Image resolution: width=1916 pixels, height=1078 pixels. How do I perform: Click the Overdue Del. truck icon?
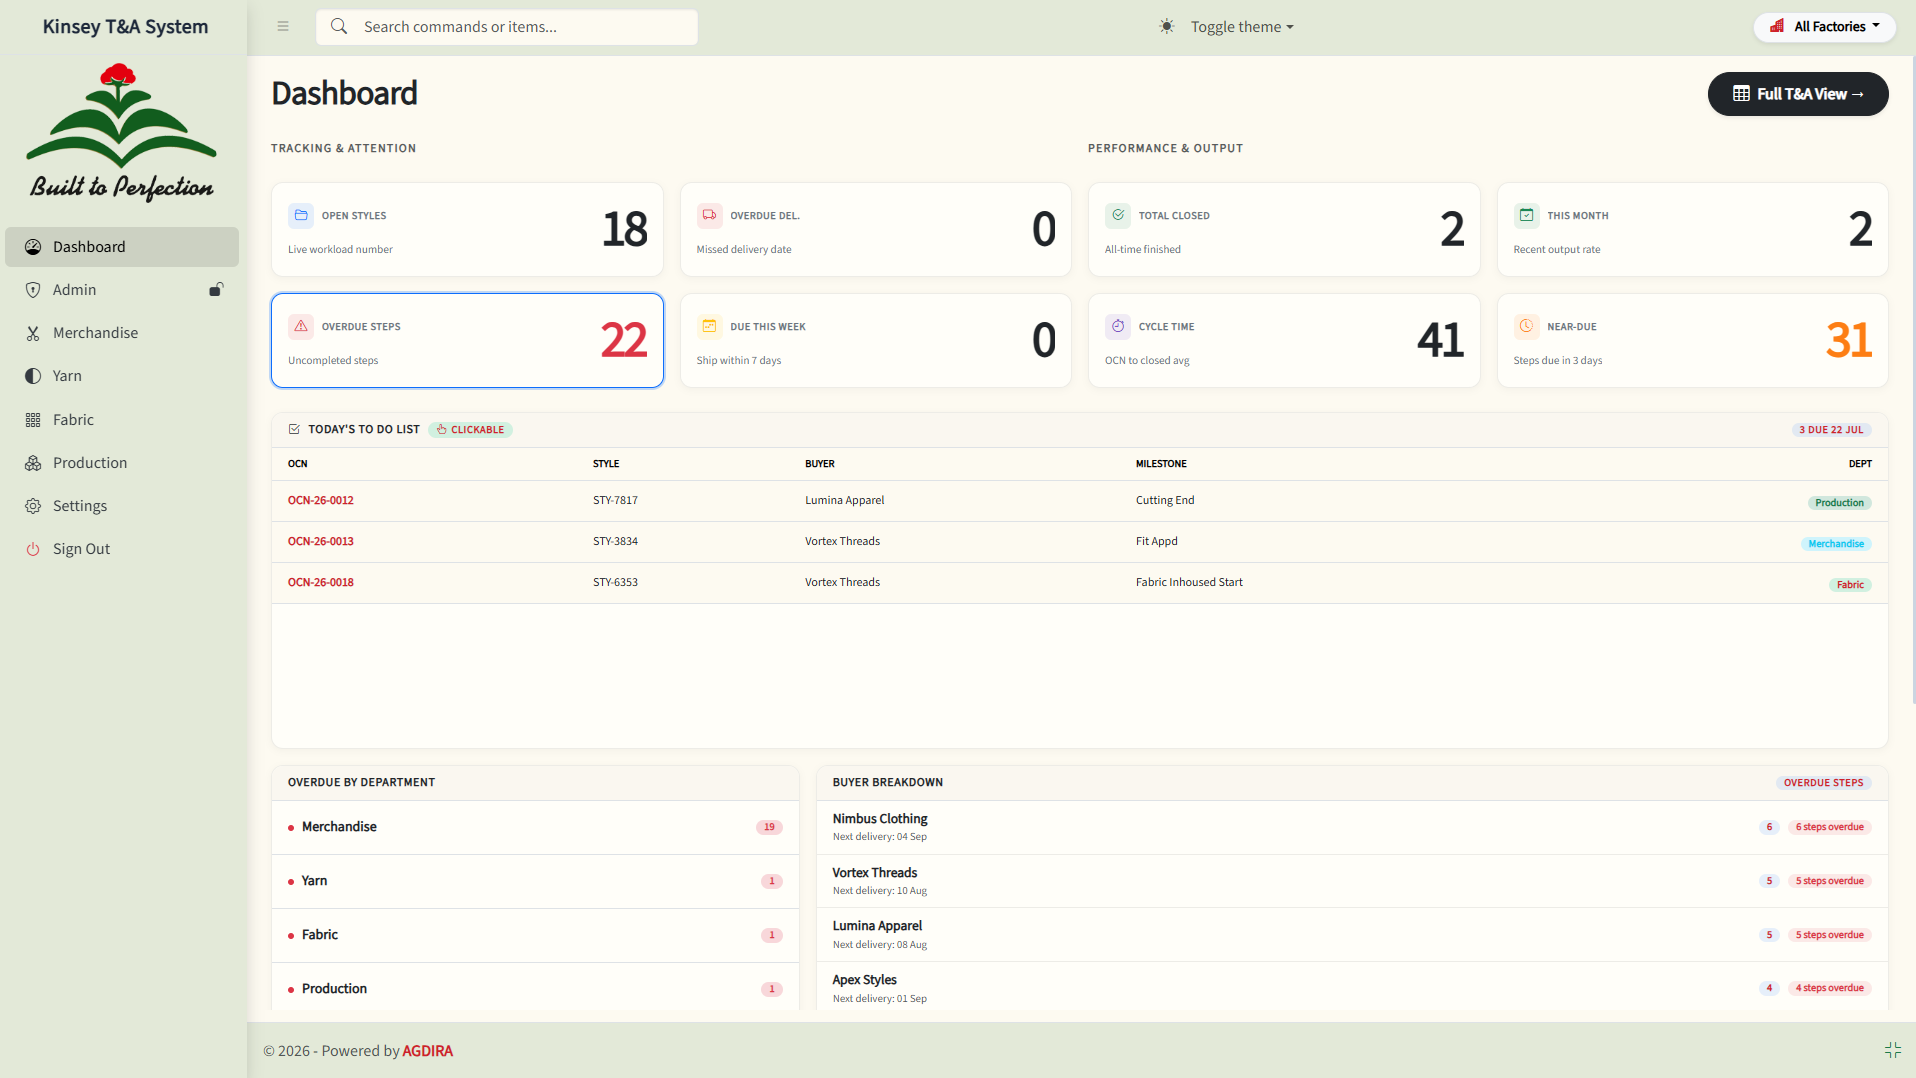point(709,215)
